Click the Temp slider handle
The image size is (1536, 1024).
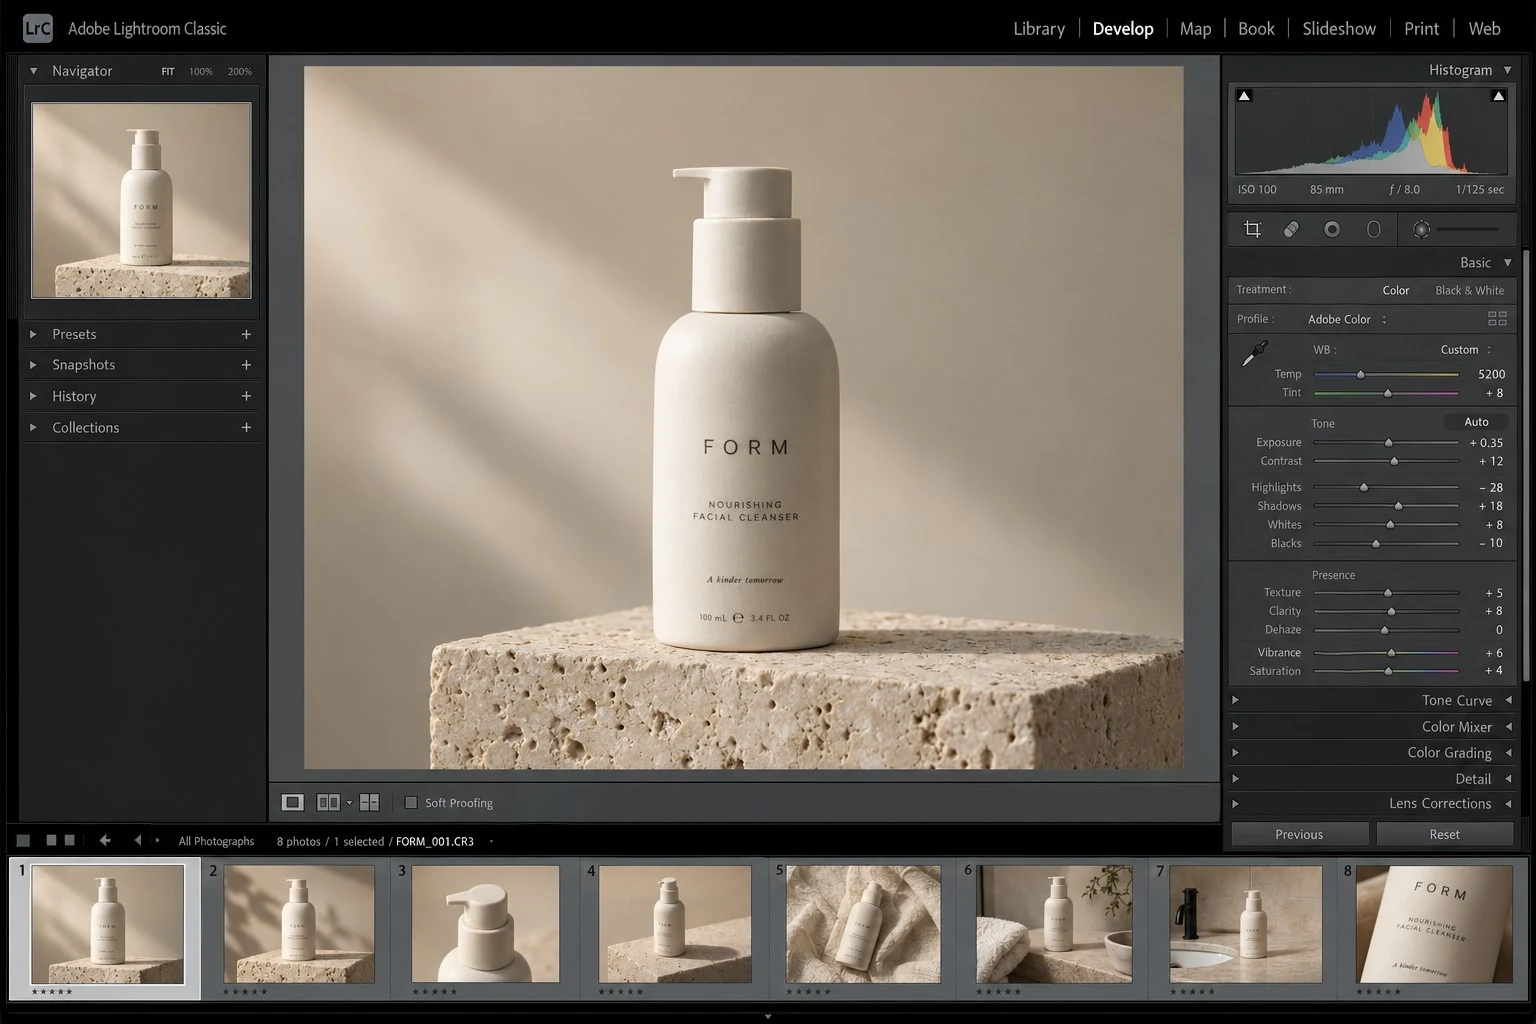point(1360,375)
